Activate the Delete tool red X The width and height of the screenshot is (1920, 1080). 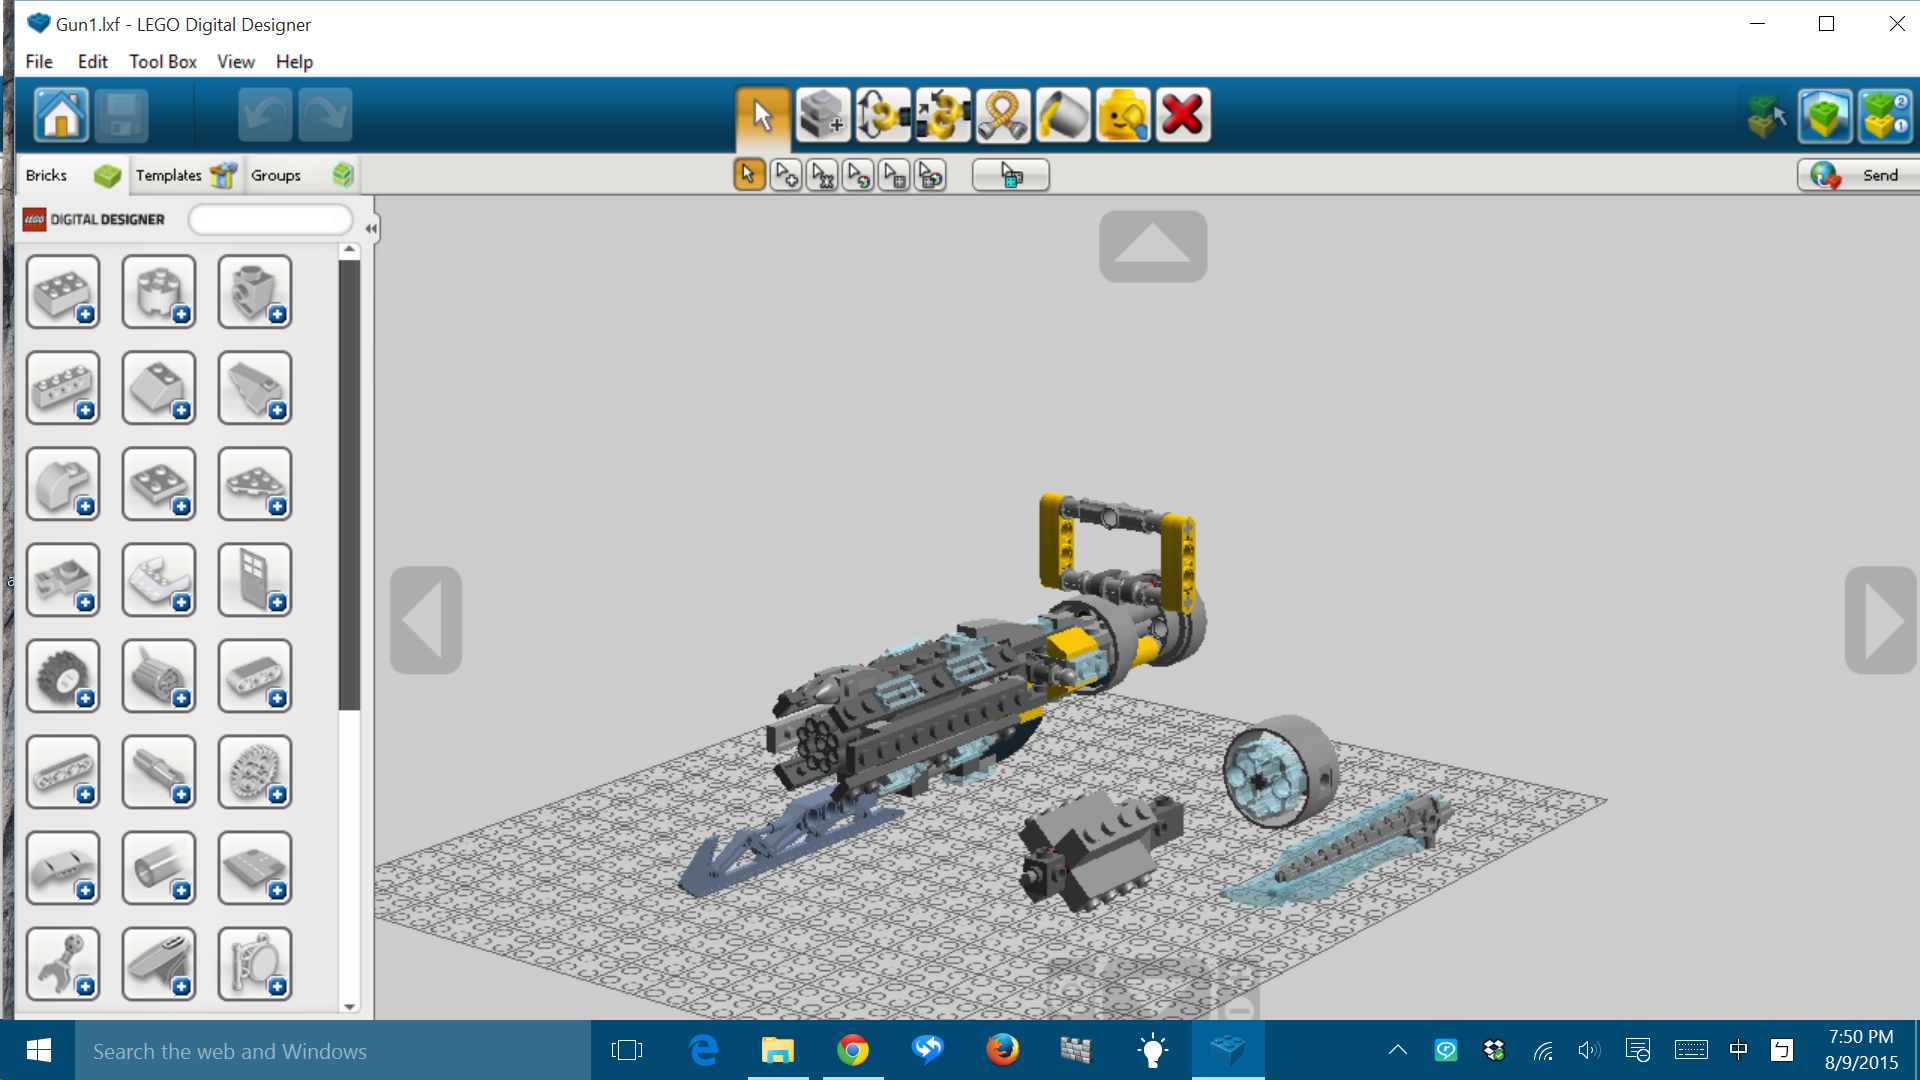[x=1183, y=115]
